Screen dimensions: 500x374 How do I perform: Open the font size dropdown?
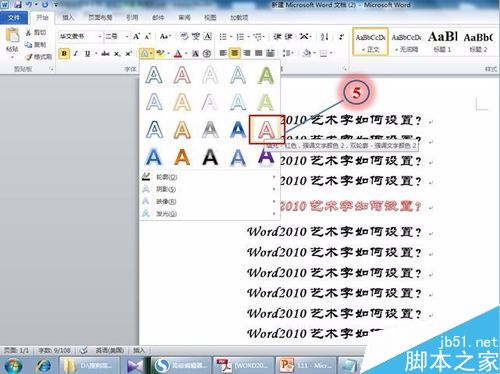[x=127, y=36]
